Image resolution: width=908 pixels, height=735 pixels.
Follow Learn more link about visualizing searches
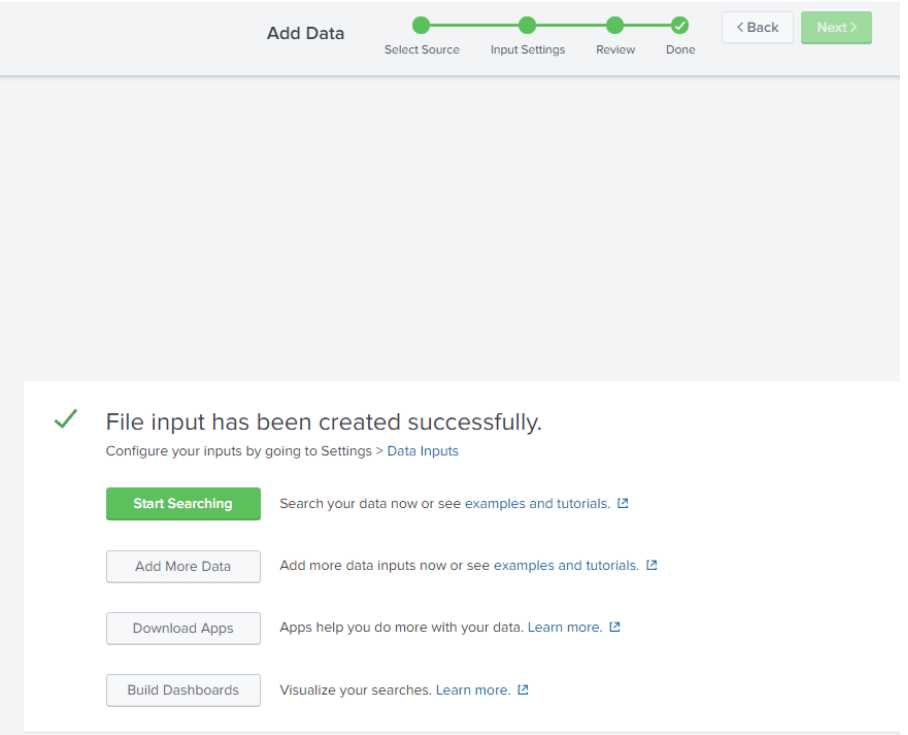click(x=473, y=690)
